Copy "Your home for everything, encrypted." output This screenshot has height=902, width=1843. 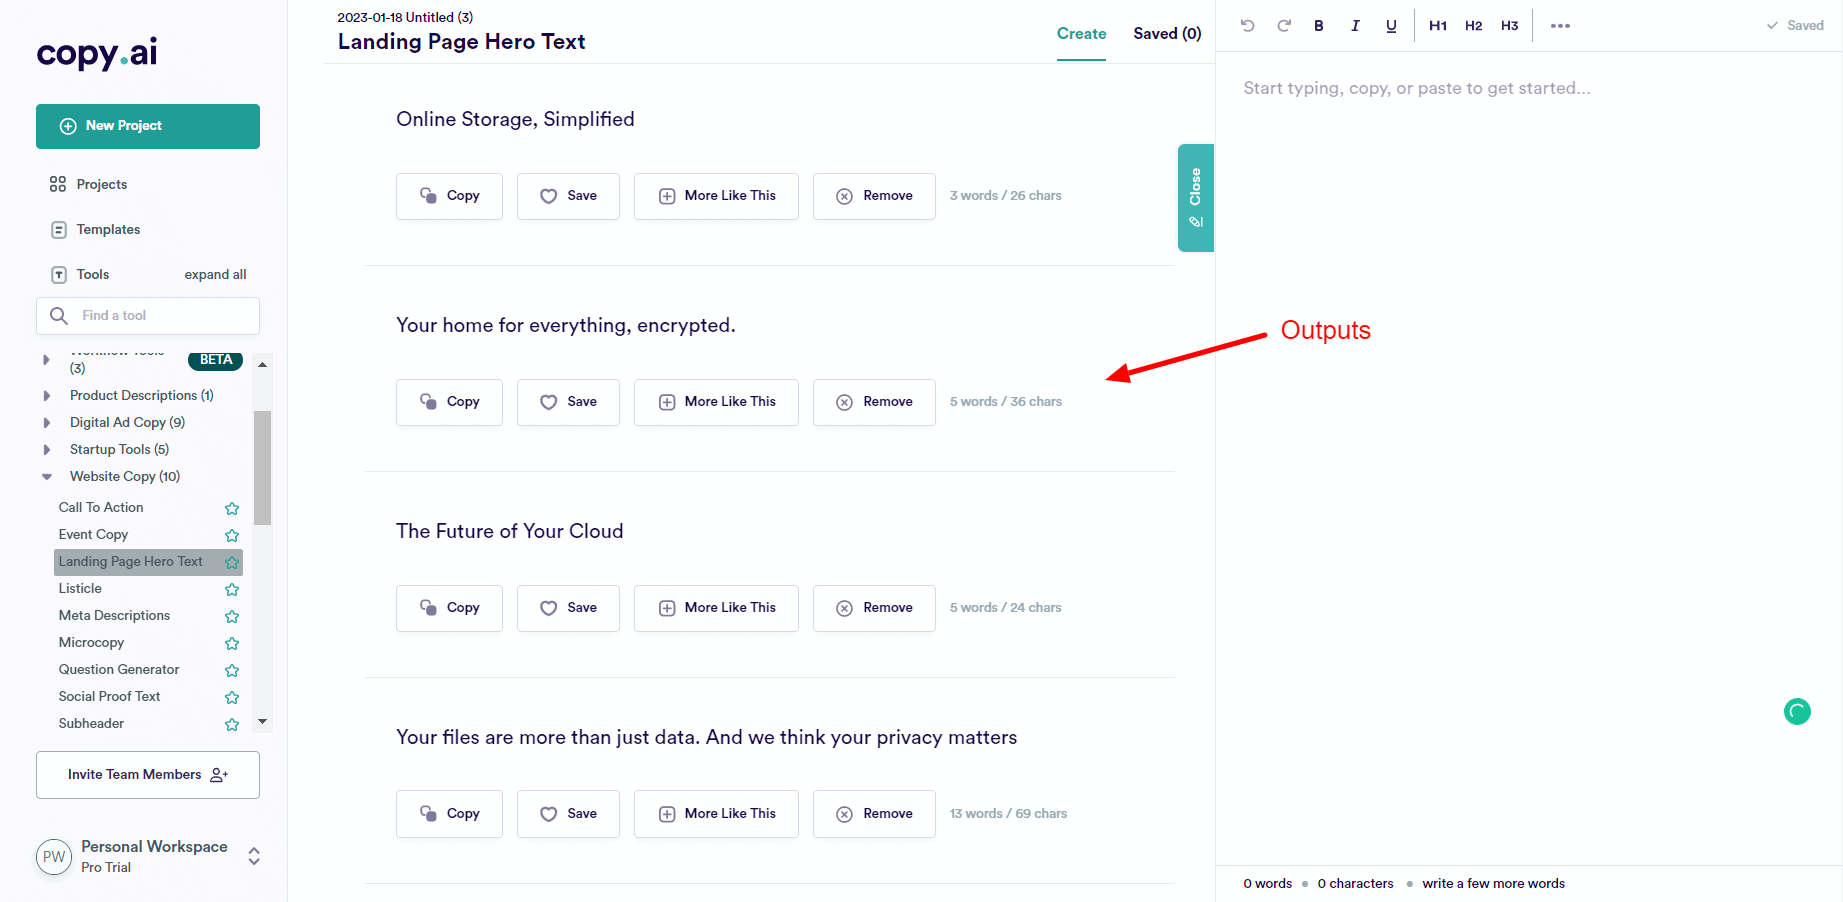tap(449, 402)
